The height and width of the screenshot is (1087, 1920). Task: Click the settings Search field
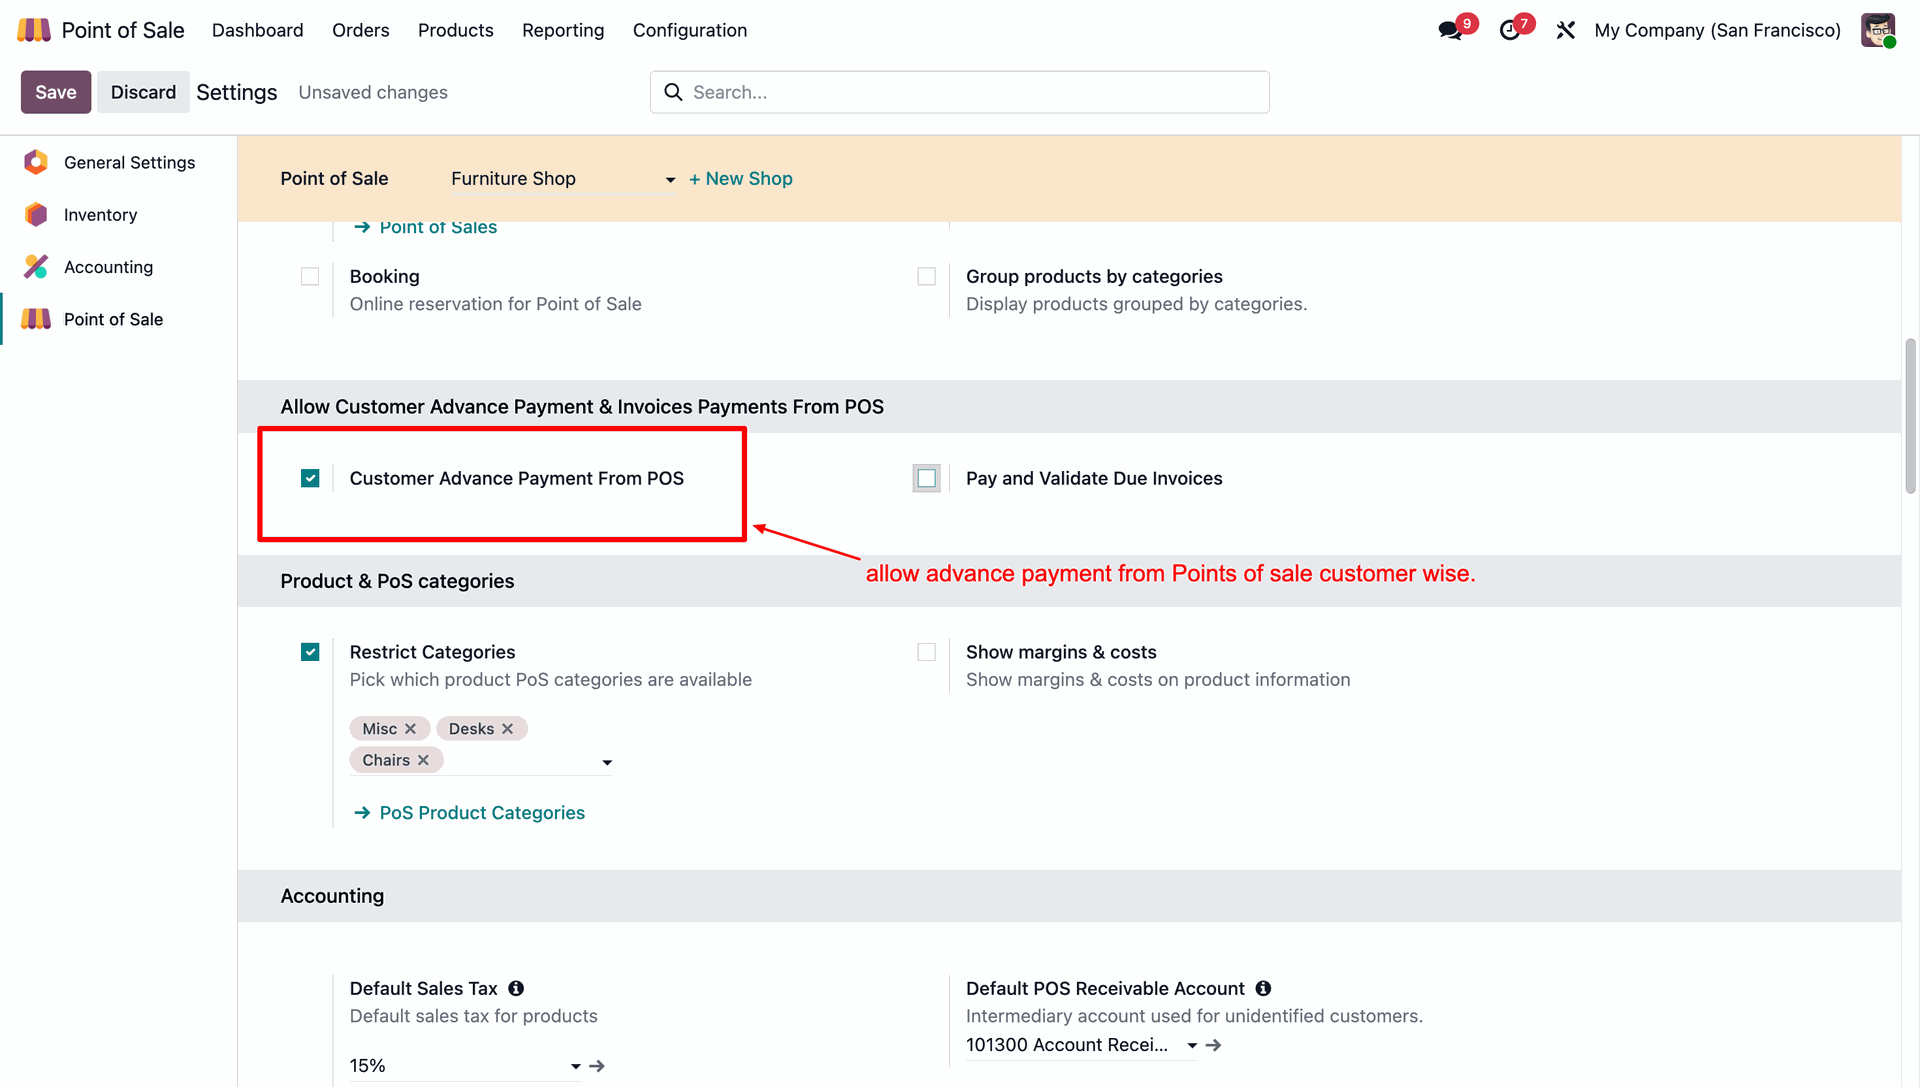(x=960, y=92)
